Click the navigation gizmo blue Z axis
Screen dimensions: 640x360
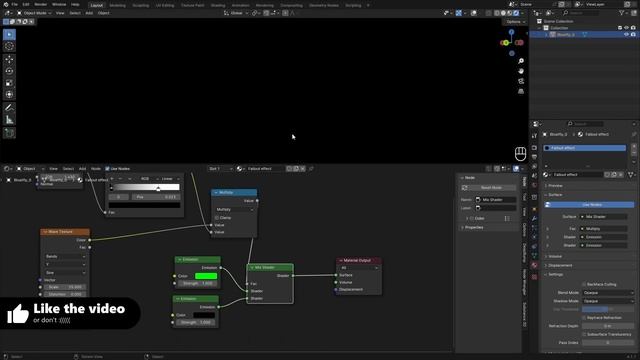511,32
